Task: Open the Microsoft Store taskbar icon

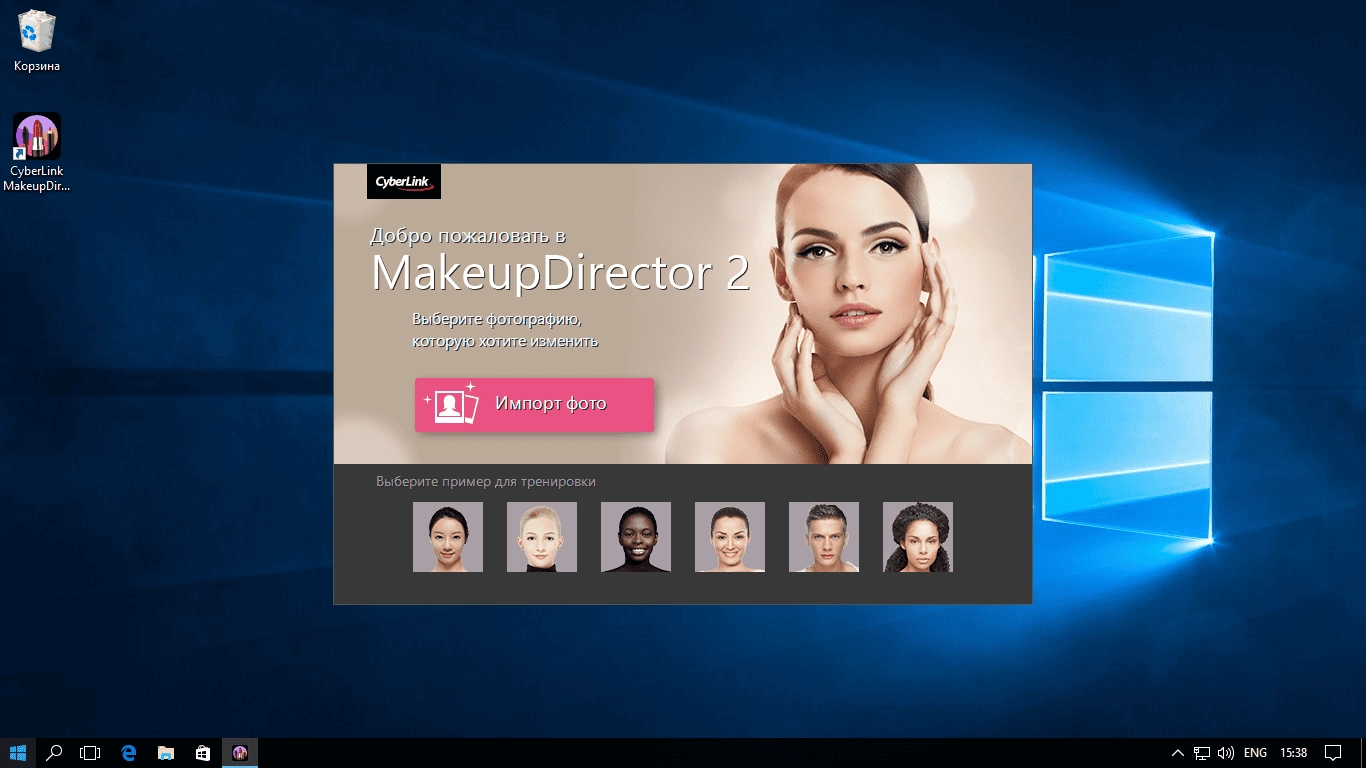Action: coord(202,753)
